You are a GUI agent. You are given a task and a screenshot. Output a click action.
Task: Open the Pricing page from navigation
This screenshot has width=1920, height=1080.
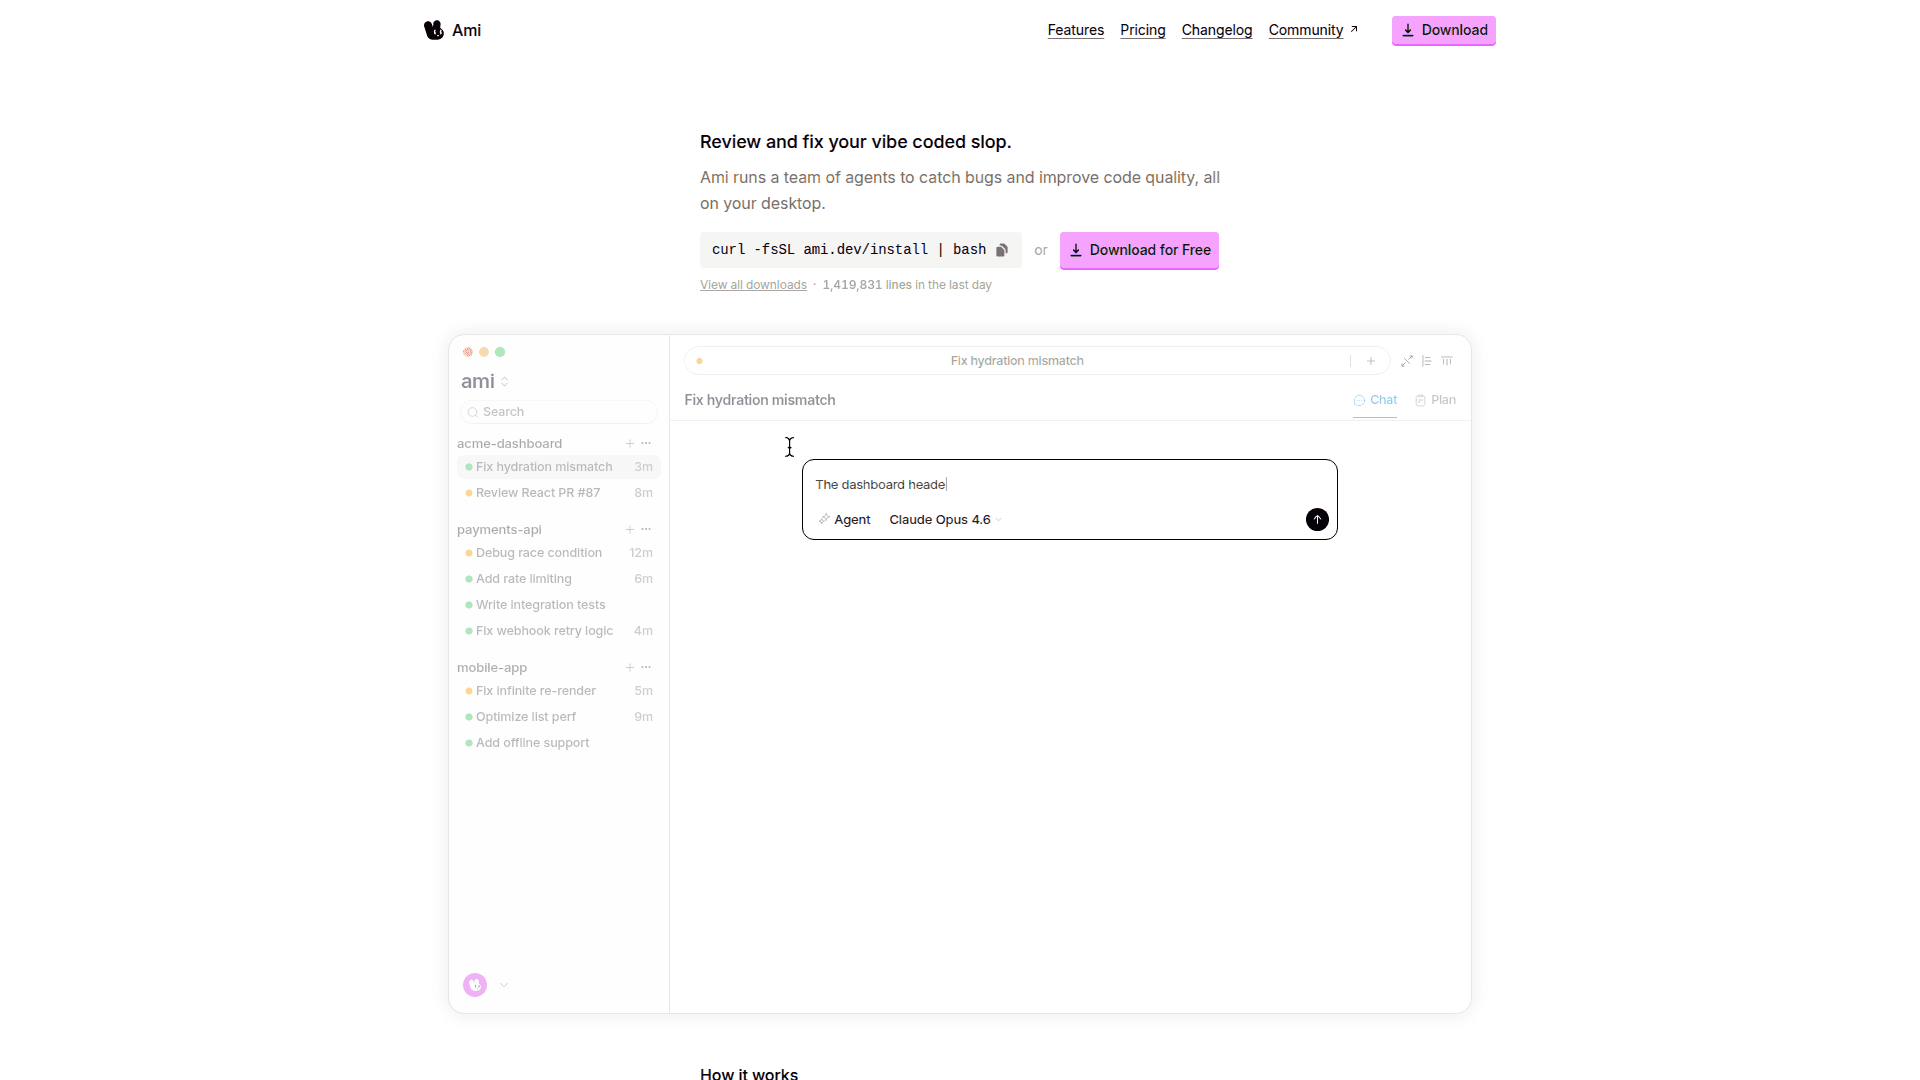[x=1142, y=30]
